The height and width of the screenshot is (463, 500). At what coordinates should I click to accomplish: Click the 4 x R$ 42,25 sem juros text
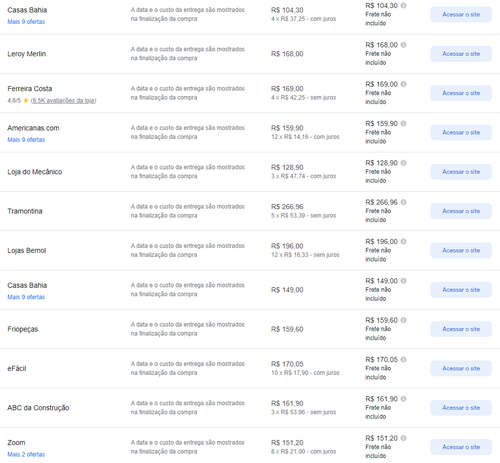tap(303, 98)
